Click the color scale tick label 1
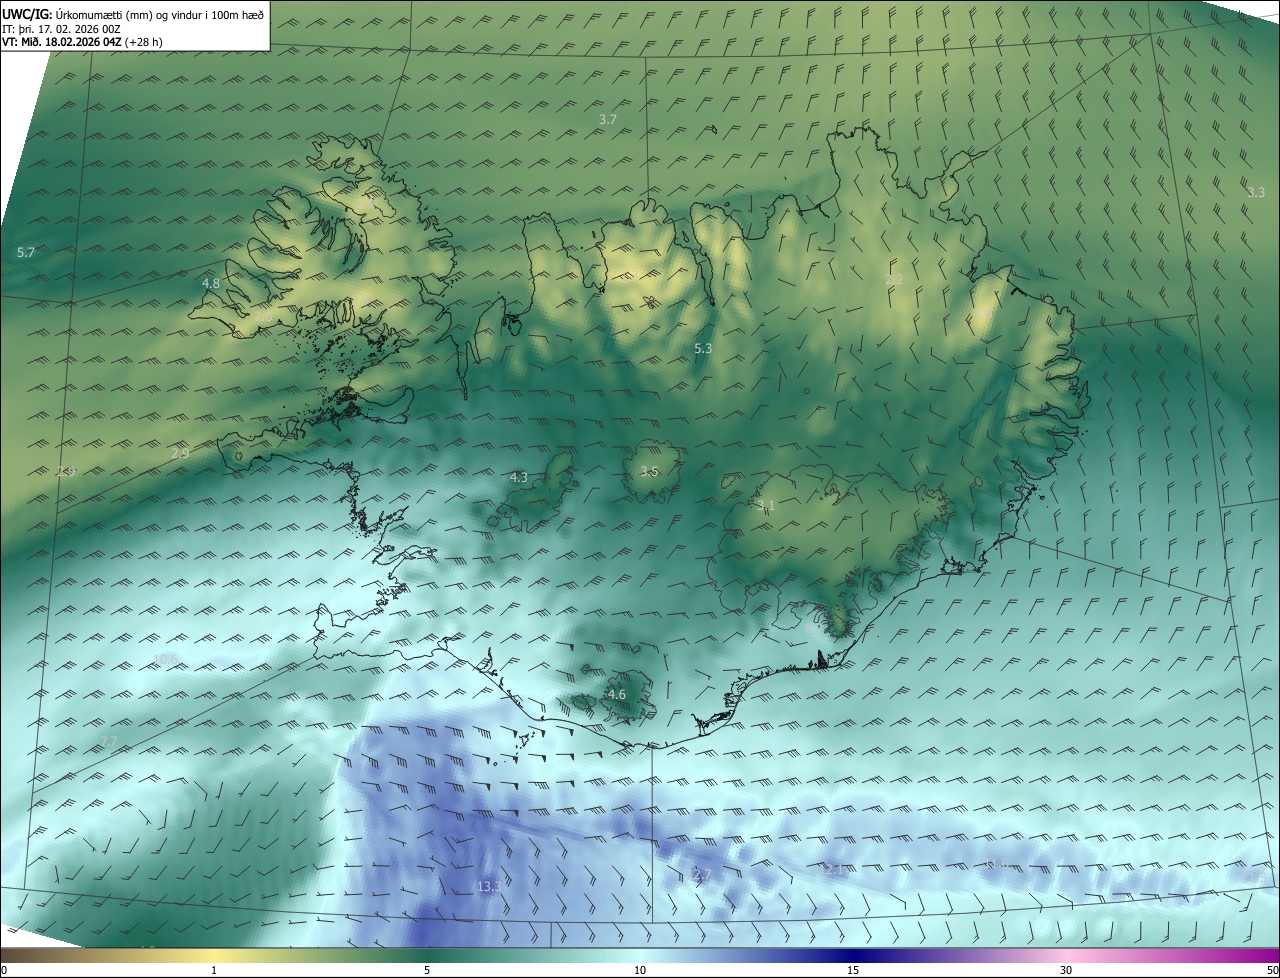Viewport: 1280px width, 978px height. (x=214, y=970)
